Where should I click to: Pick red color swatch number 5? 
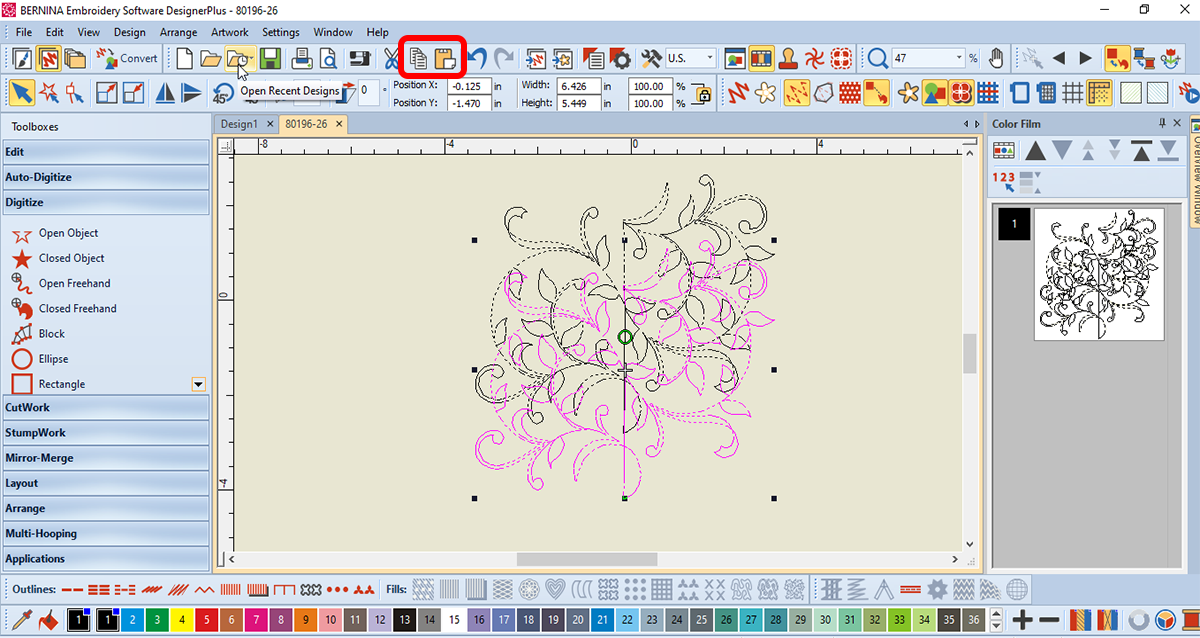207,620
